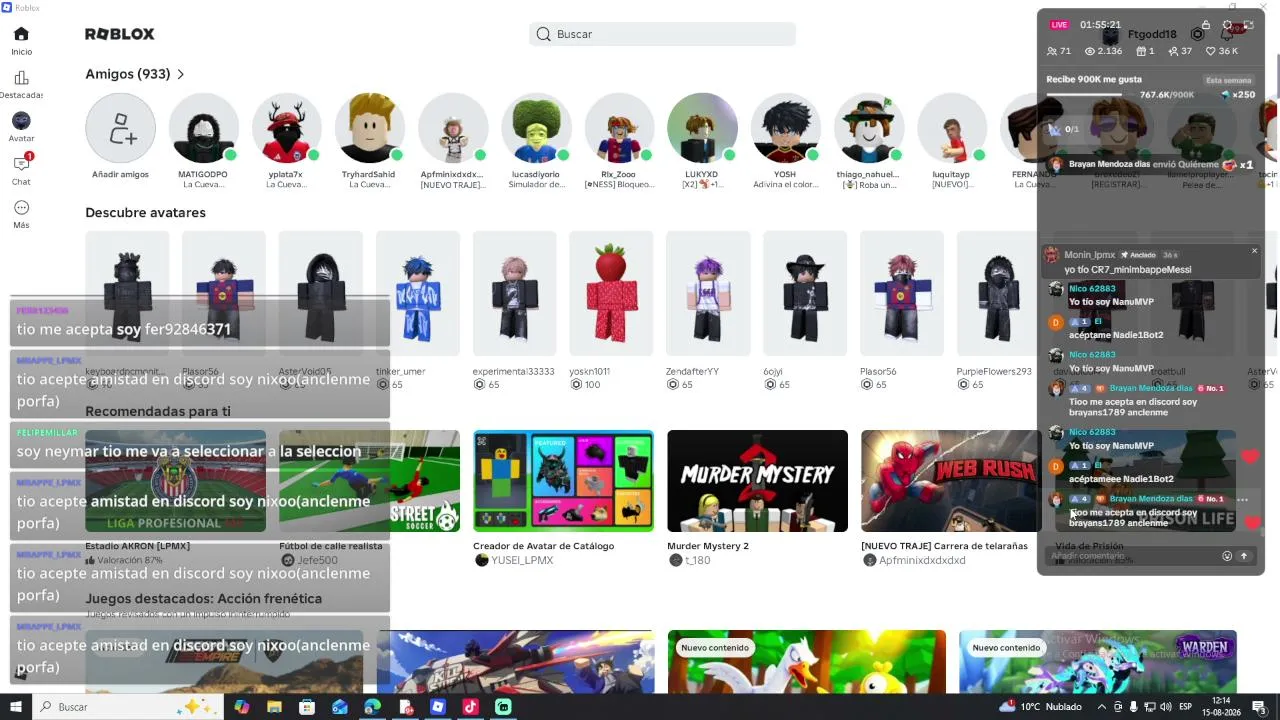Open Microsoft Store from taskbar

click(307, 707)
